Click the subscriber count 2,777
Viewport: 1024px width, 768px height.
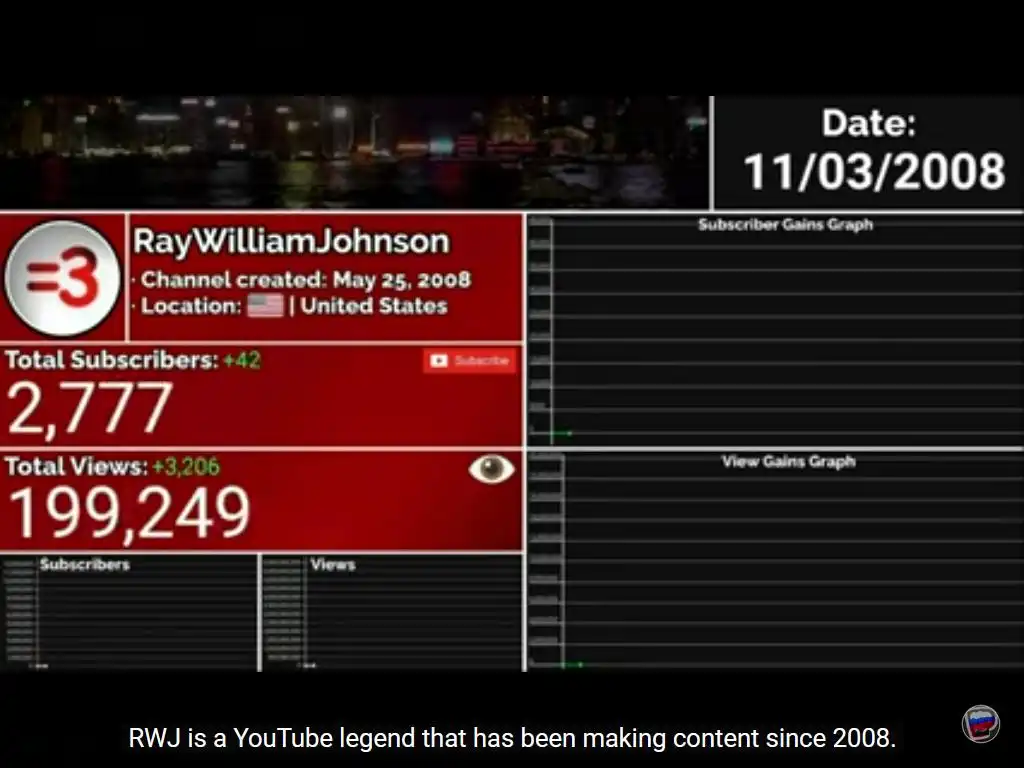coord(89,408)
